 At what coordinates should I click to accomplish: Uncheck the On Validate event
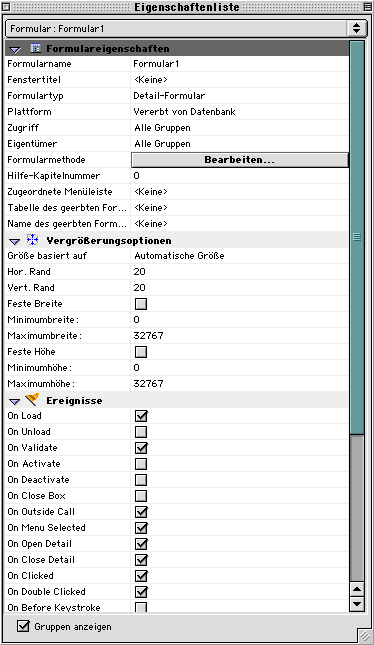(x=141, y=448)
